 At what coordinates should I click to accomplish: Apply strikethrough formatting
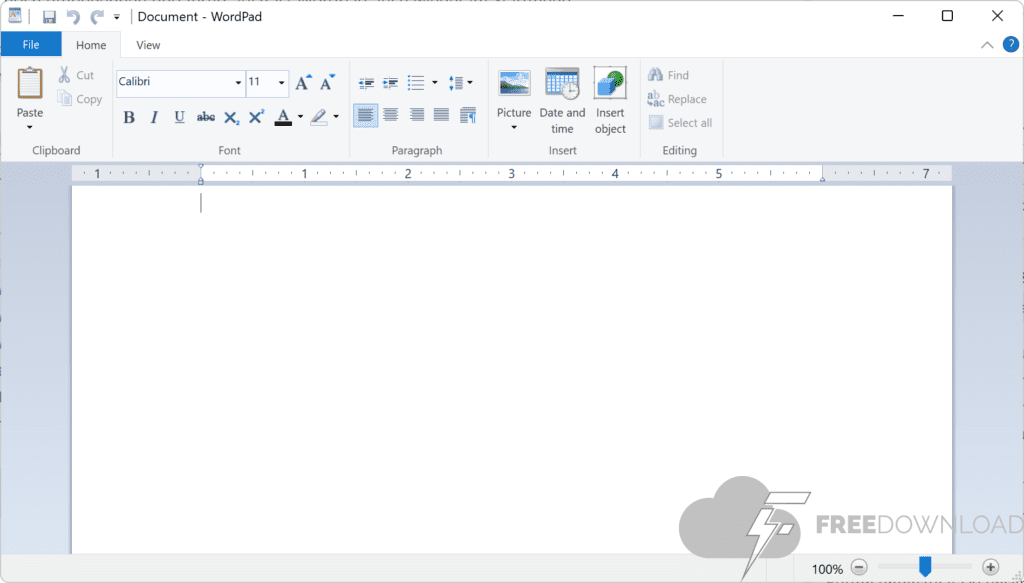pos(205,117)
